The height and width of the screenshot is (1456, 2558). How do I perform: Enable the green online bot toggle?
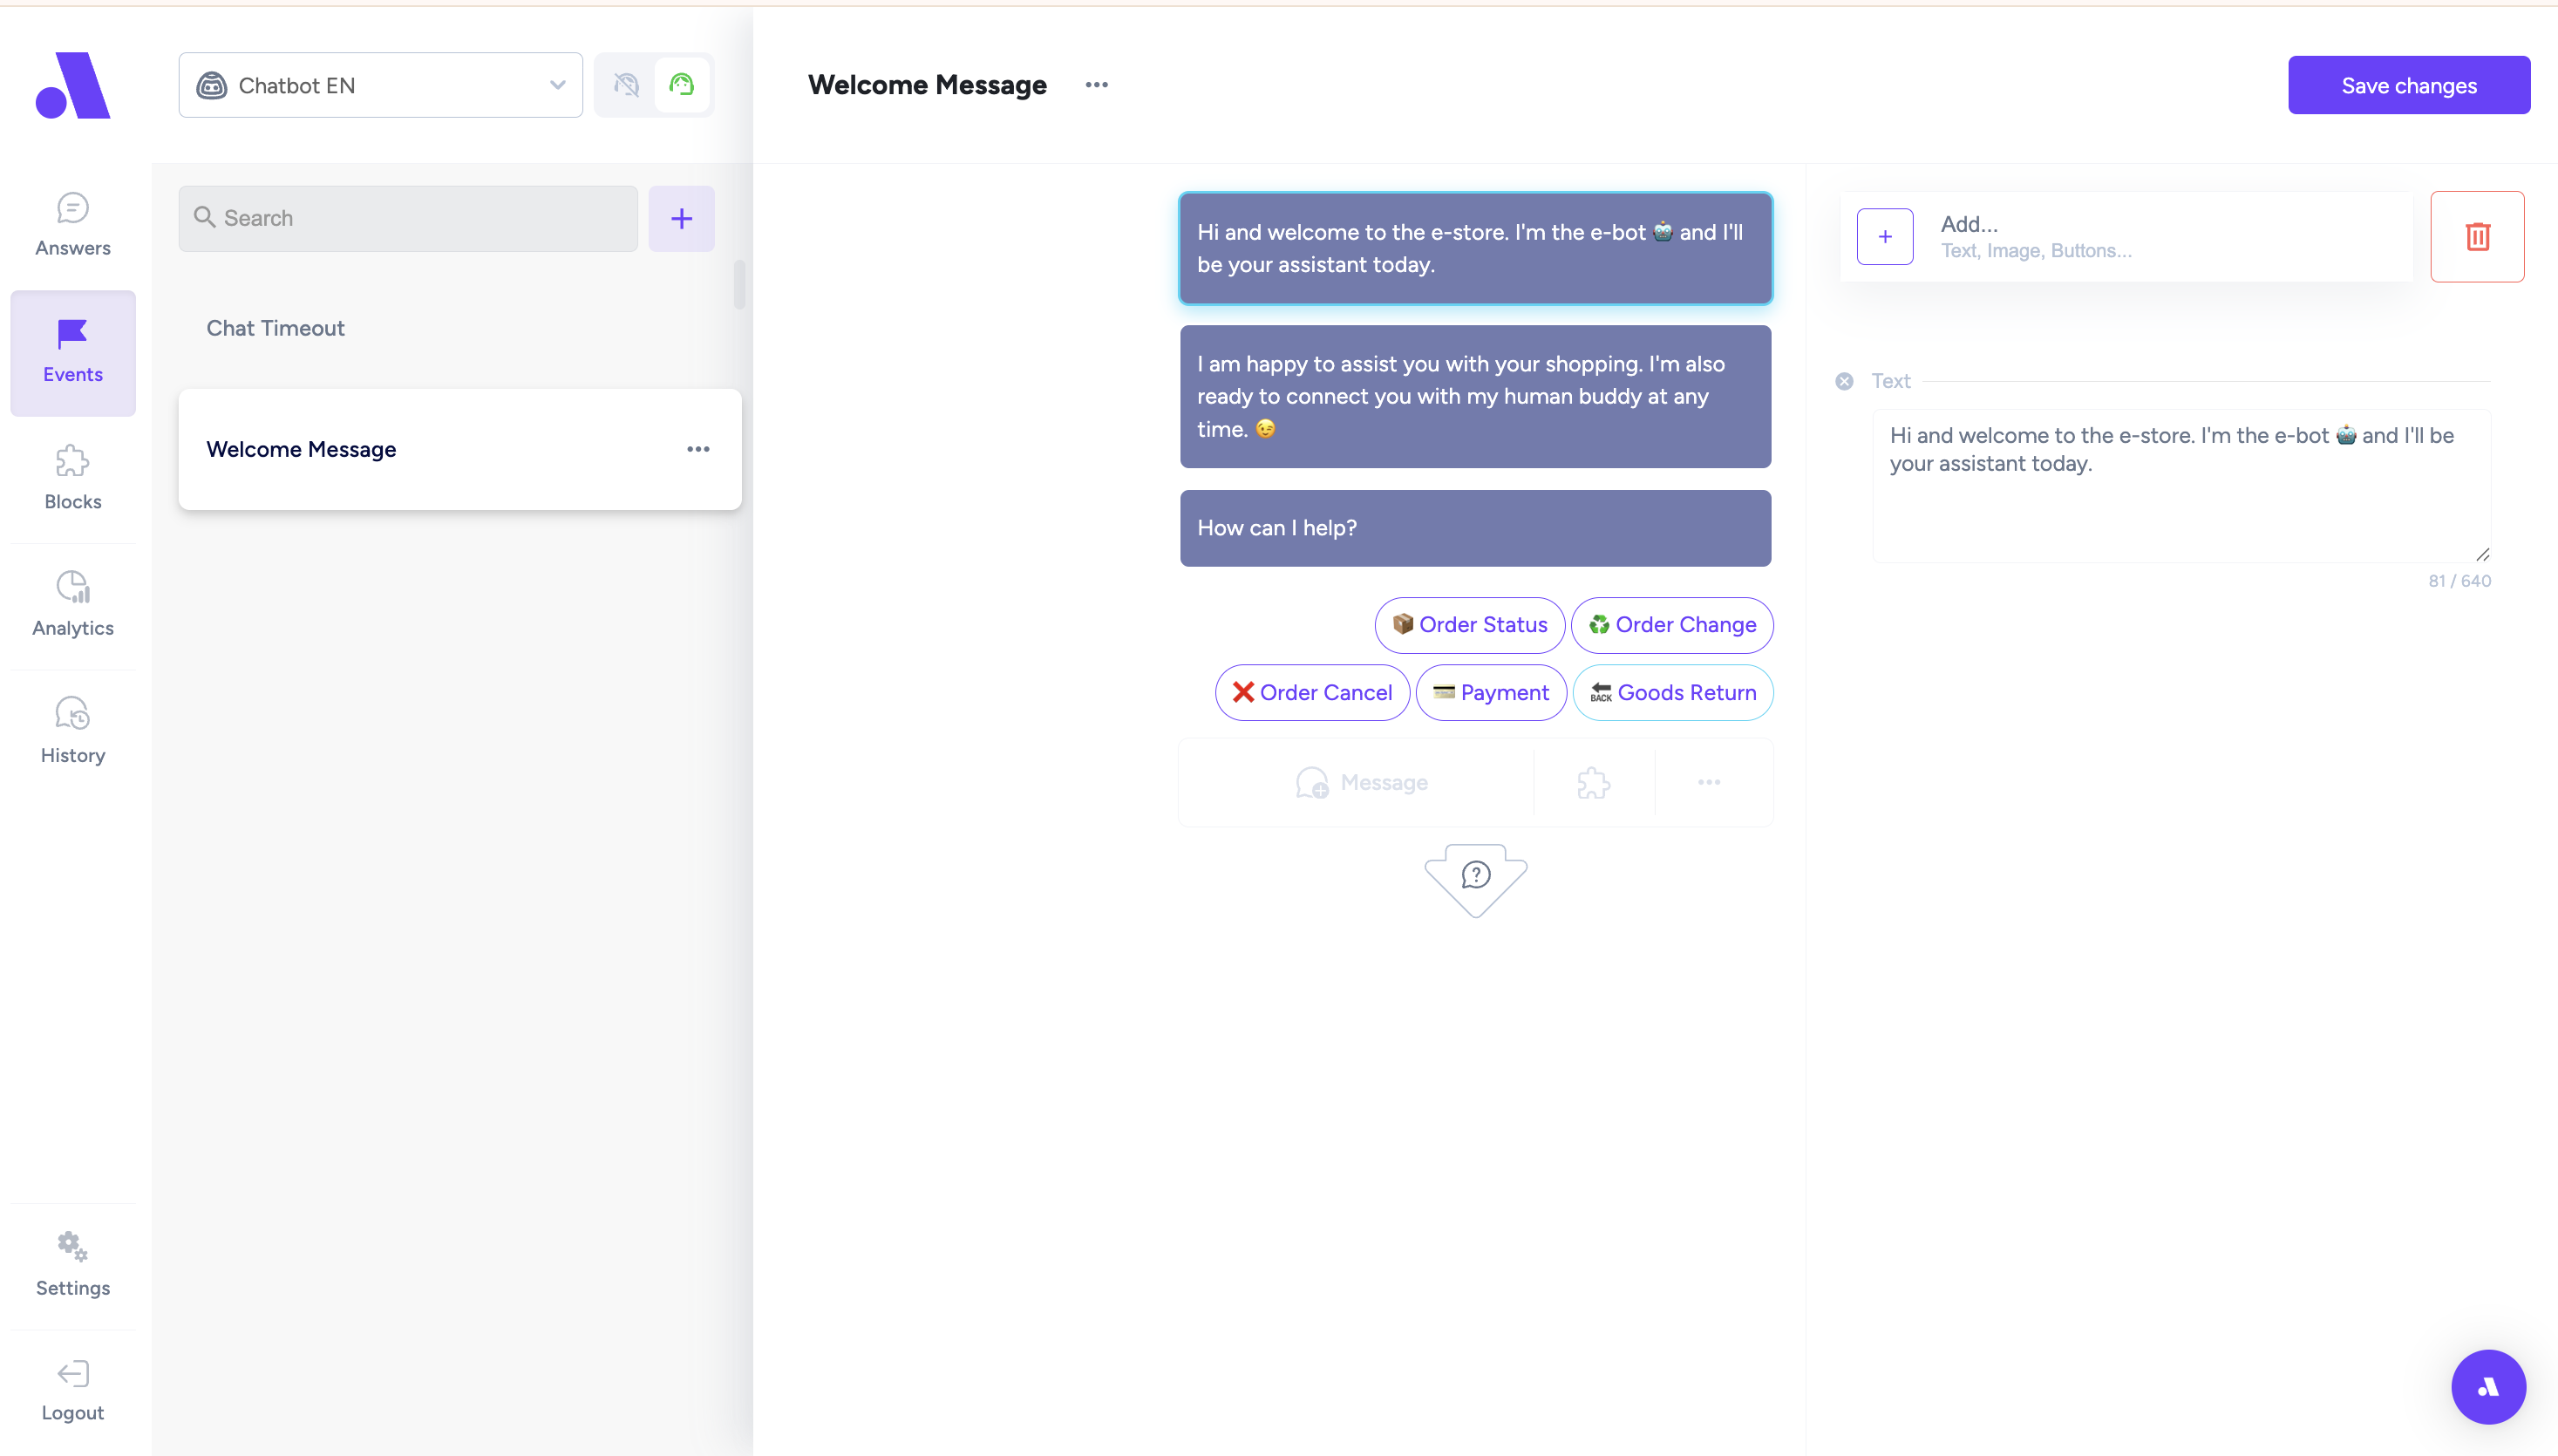(x=682, y=85)
